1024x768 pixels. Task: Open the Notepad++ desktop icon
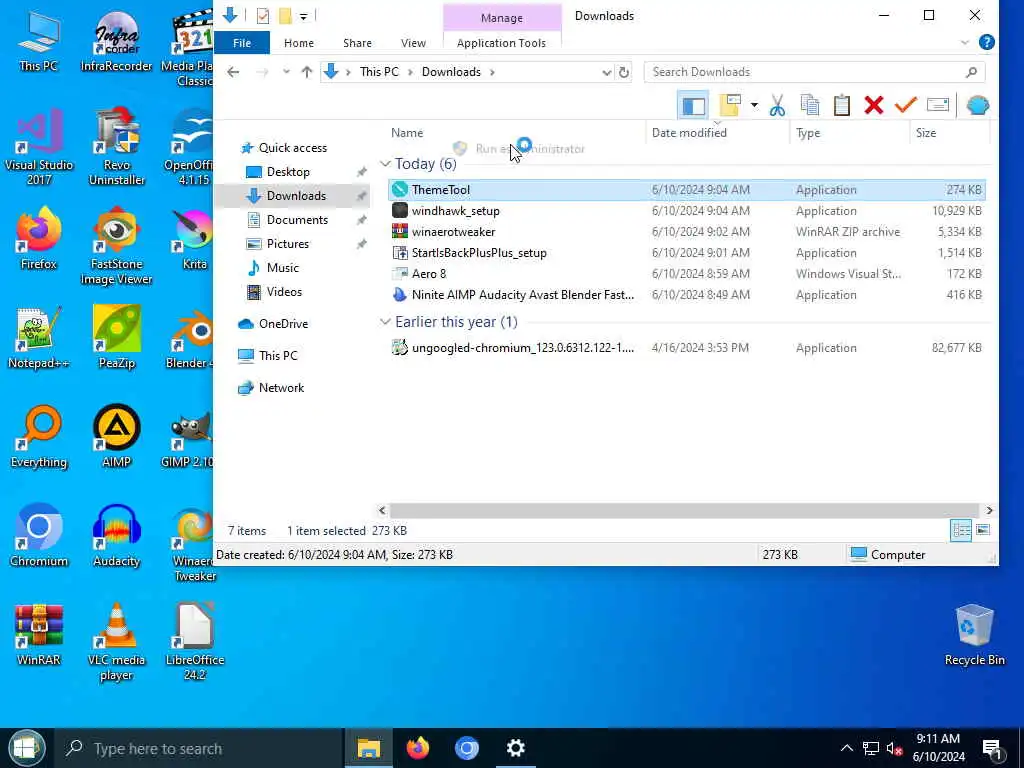(x=39, y=338)
